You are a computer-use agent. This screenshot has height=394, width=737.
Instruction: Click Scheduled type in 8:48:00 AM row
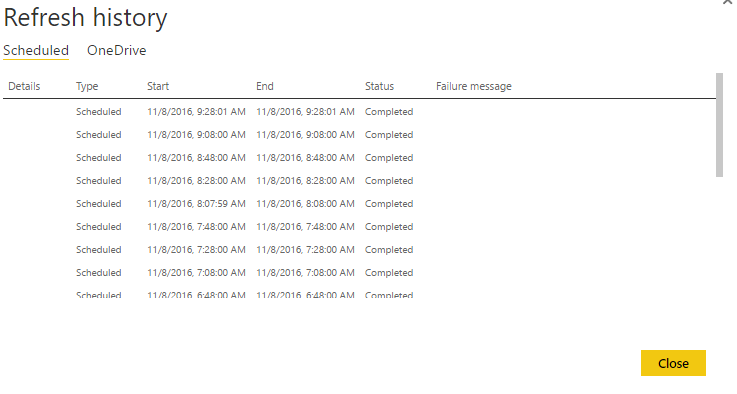(99, 158)
